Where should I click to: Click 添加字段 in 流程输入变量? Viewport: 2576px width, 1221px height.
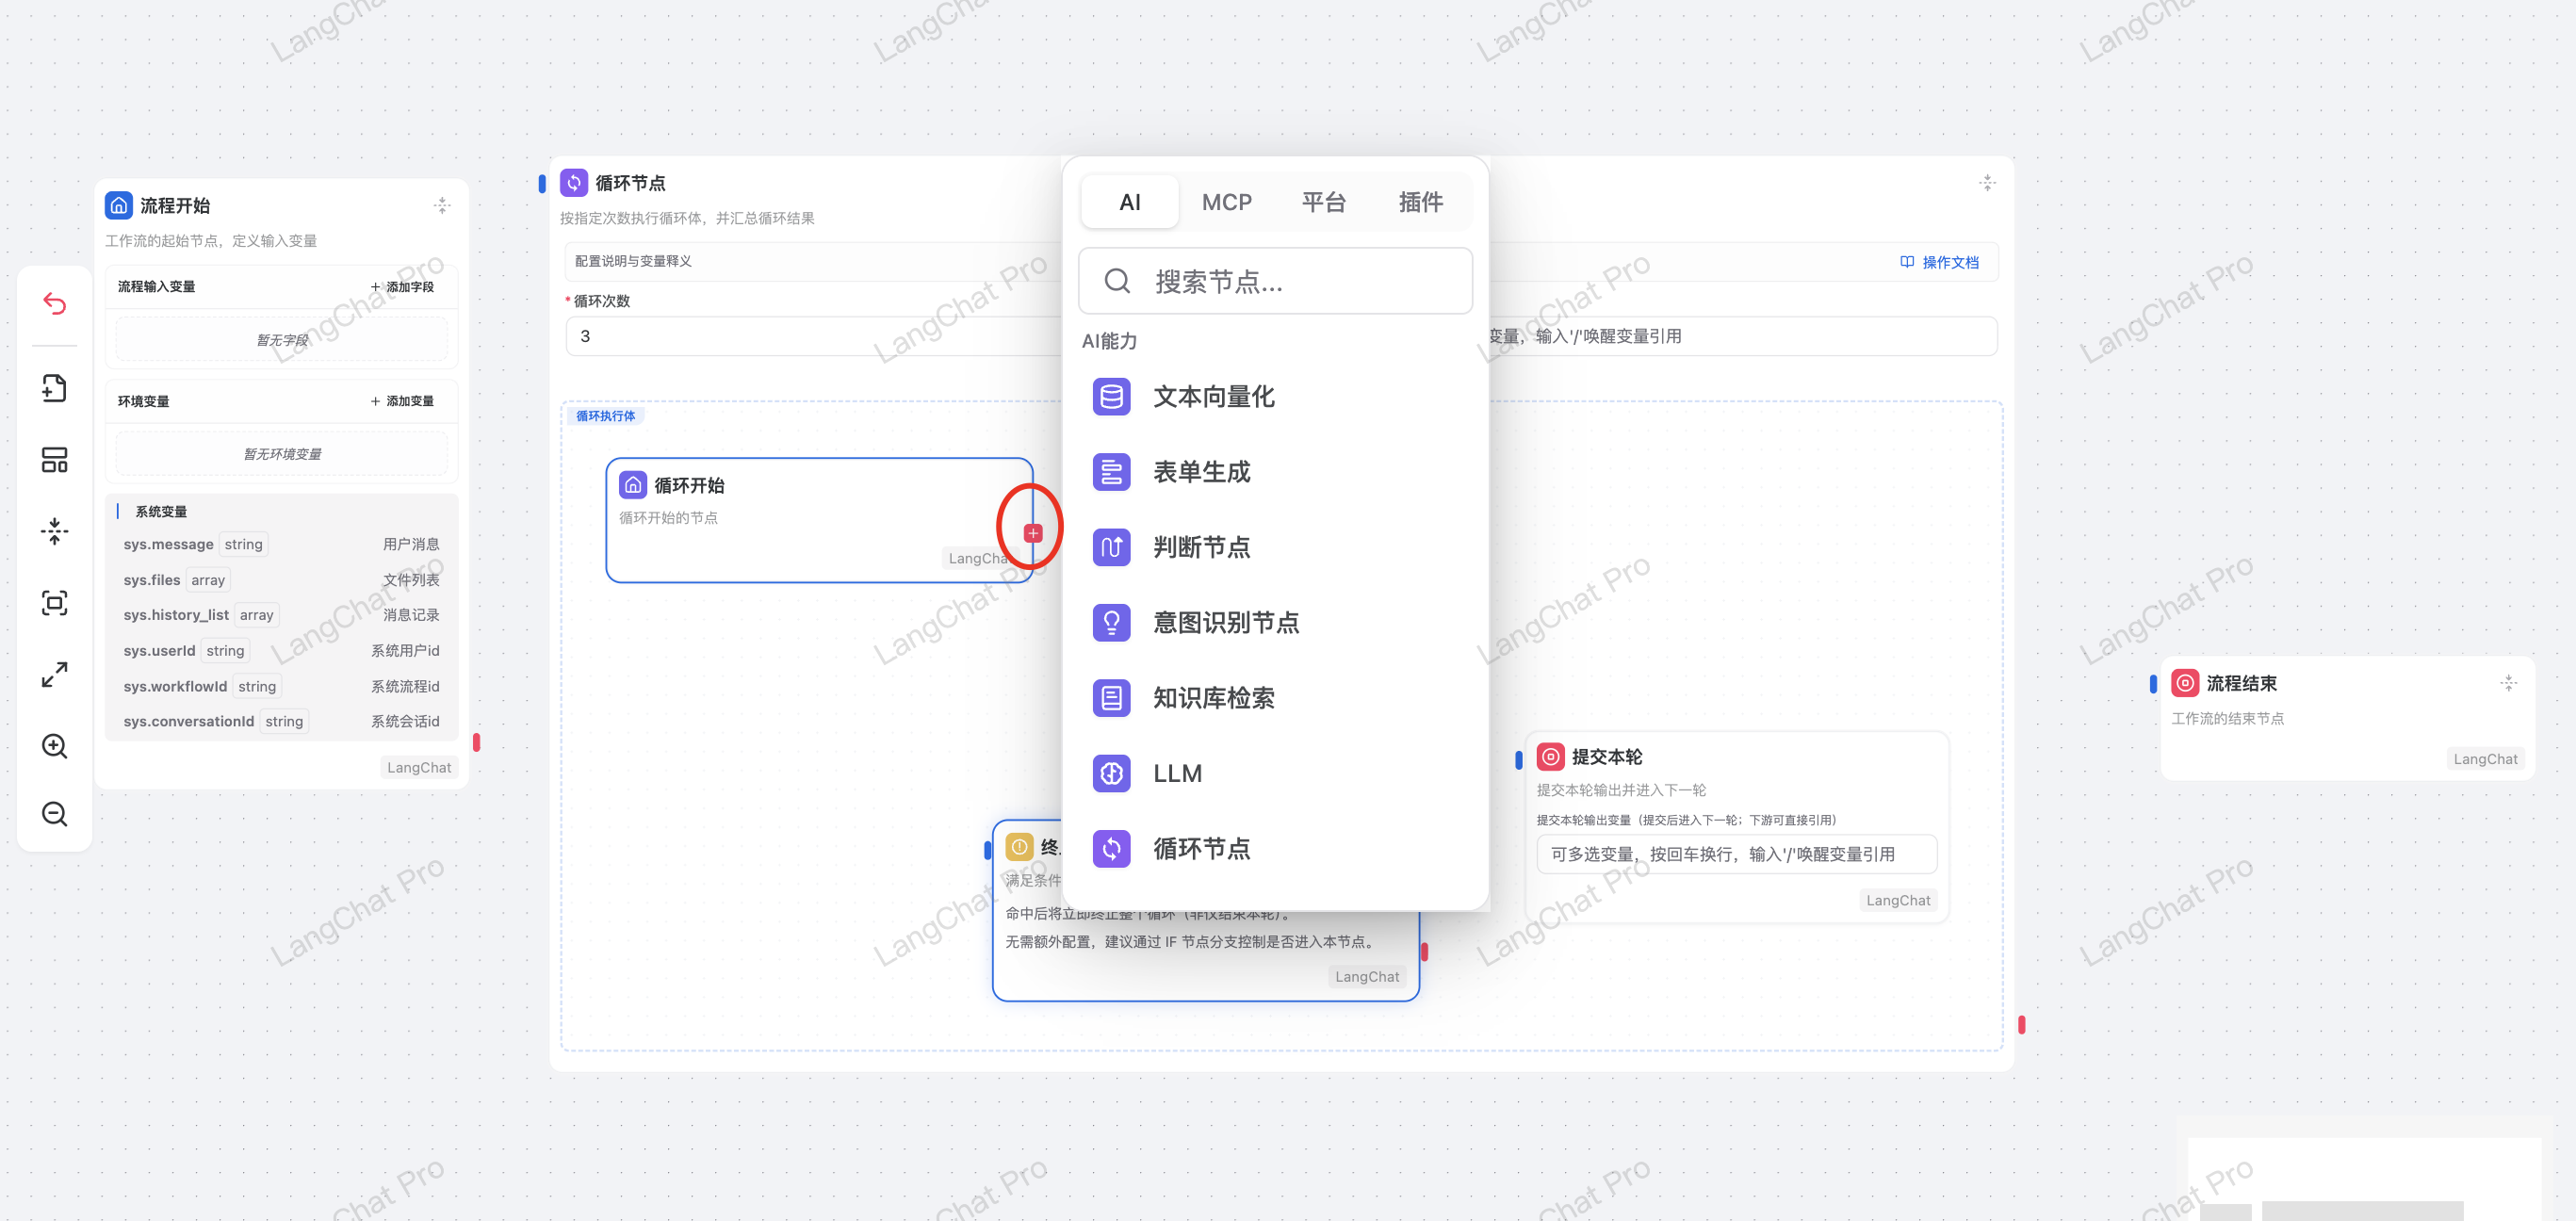click(x=403, y=287)
